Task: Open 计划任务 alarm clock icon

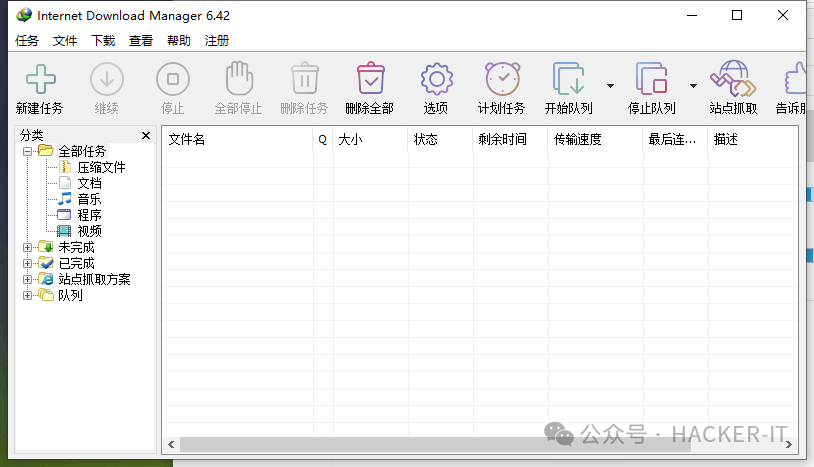Action: tap(503, 78)
